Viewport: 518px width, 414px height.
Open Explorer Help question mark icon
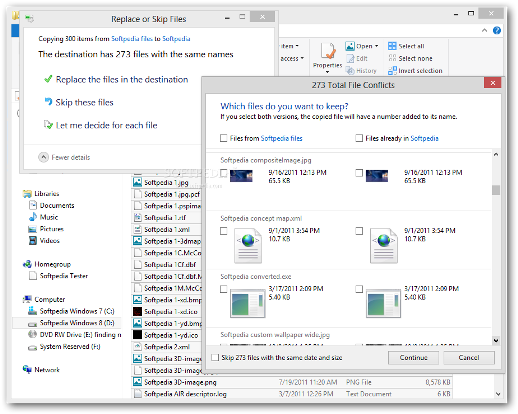(x=497, y=30)
